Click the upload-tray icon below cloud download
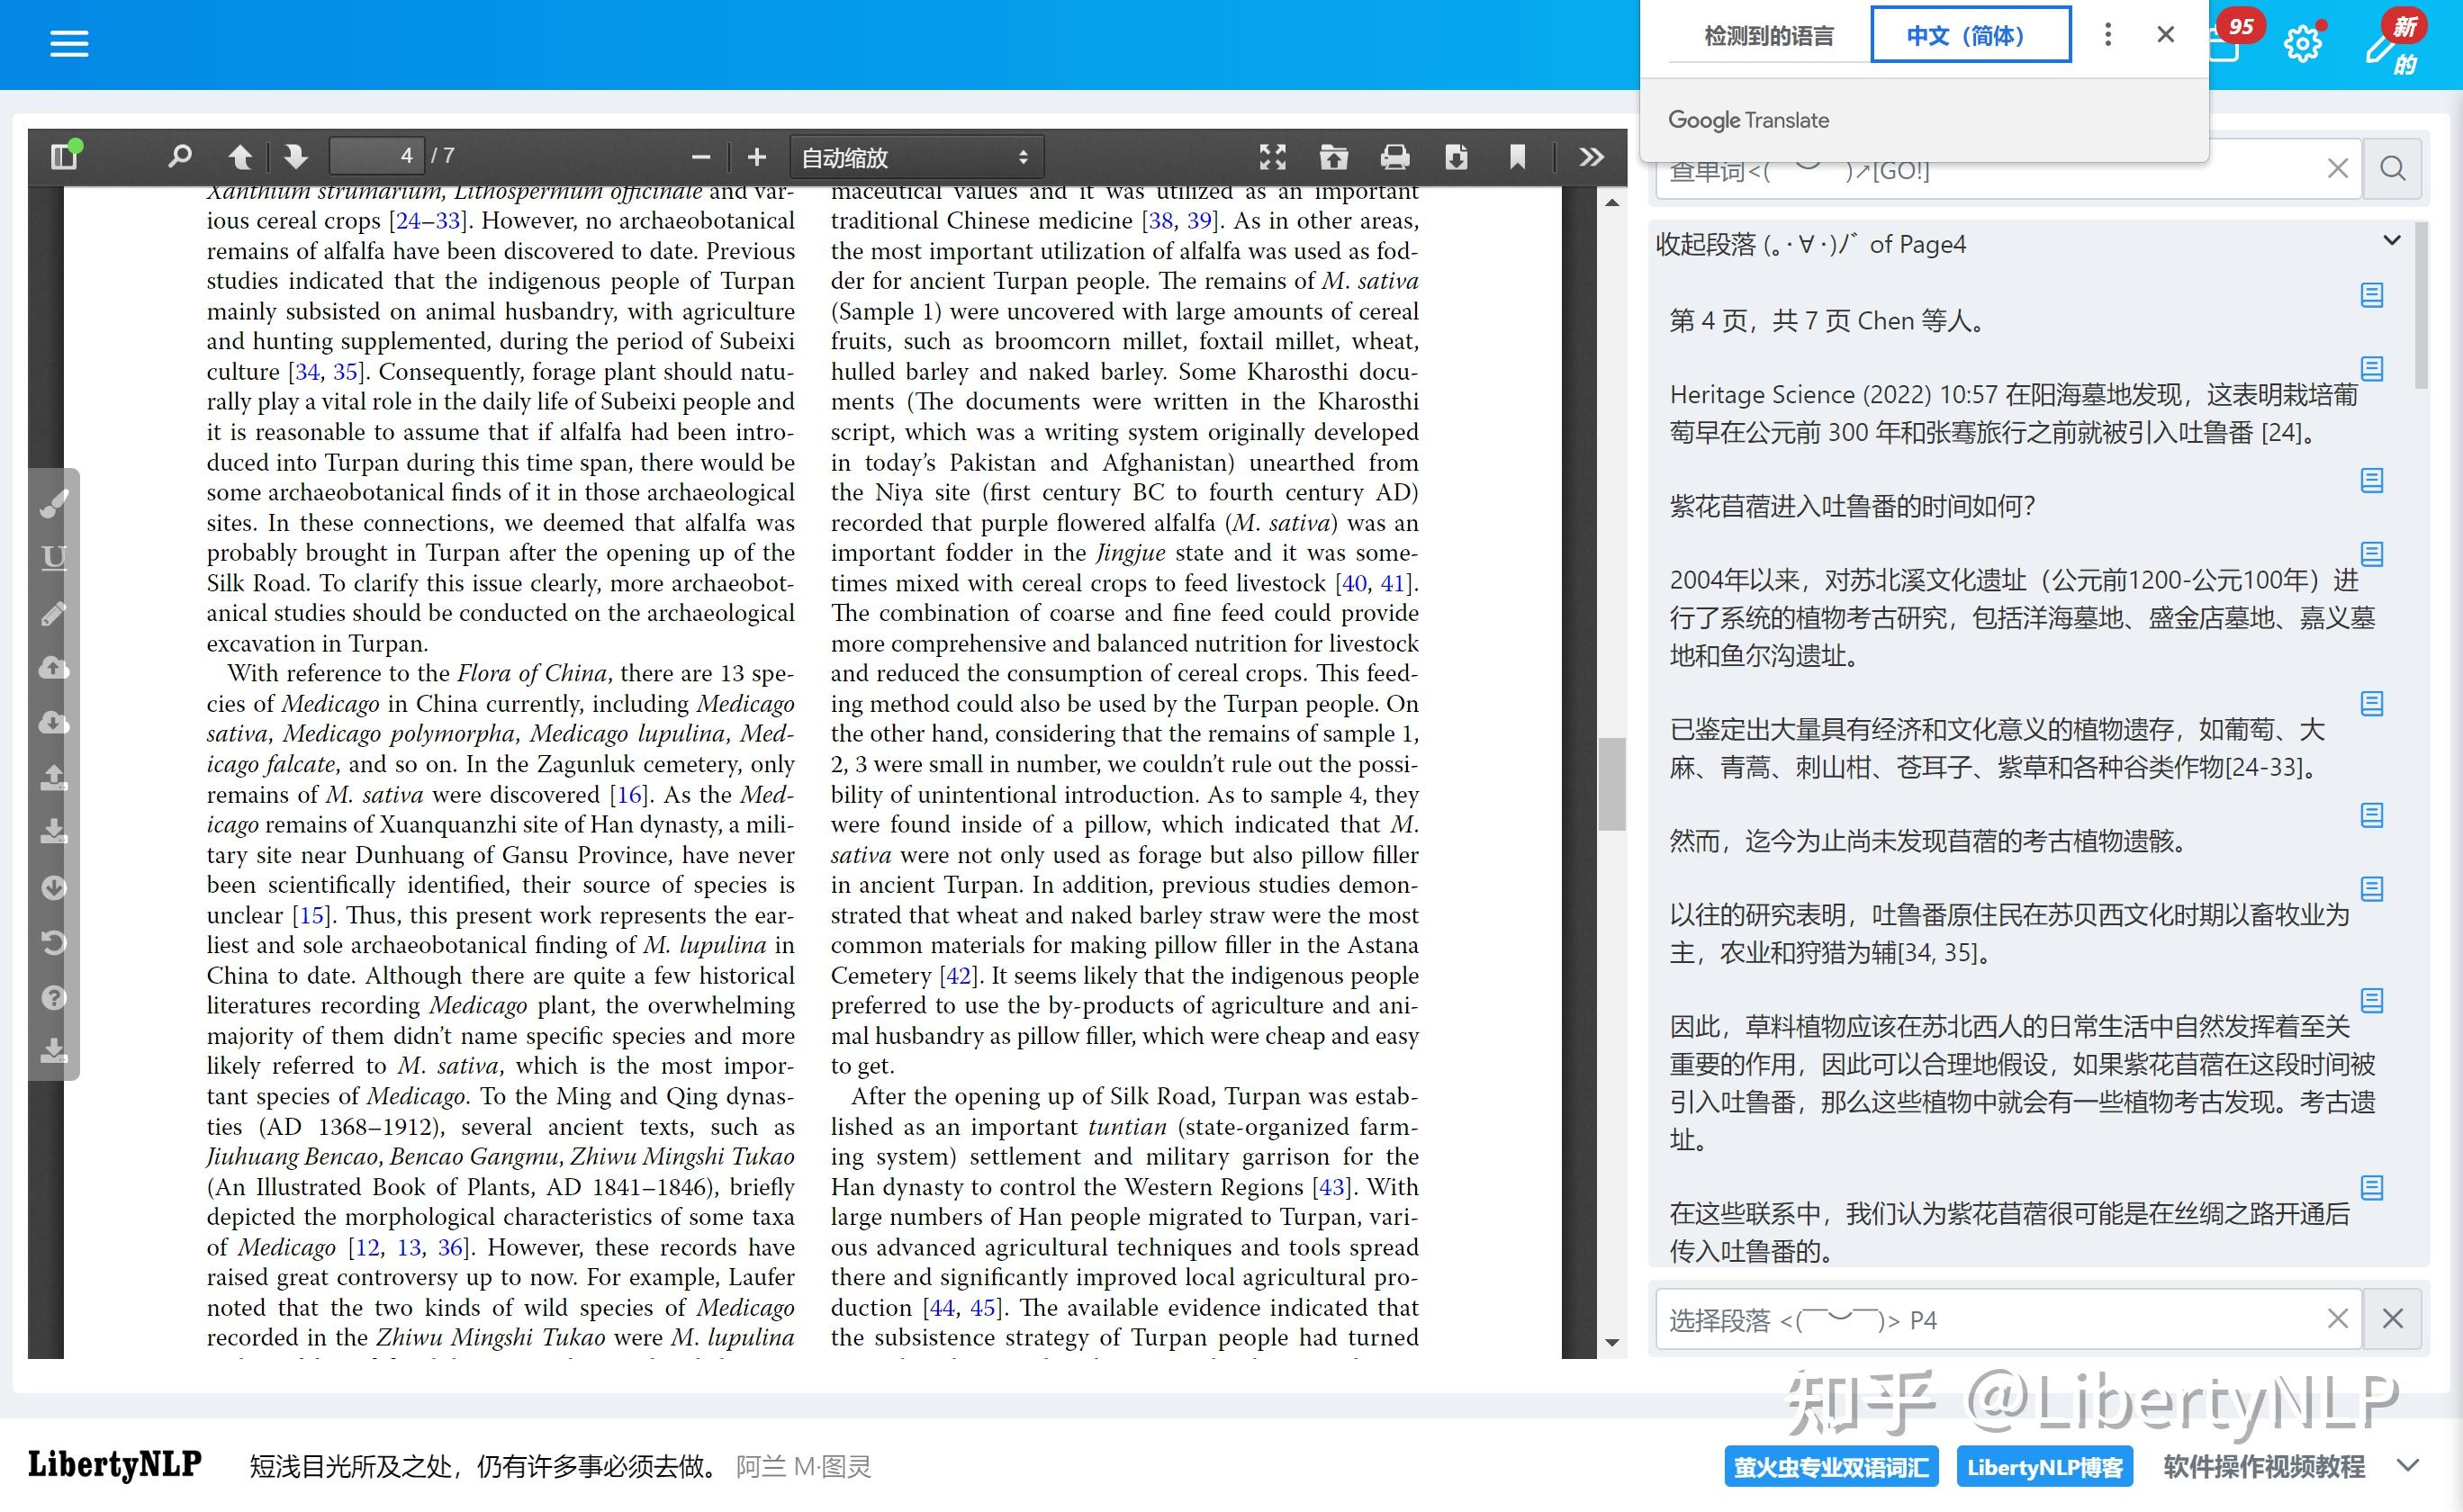Screen dimensions: 2463x1512 [x=54, y=778]
